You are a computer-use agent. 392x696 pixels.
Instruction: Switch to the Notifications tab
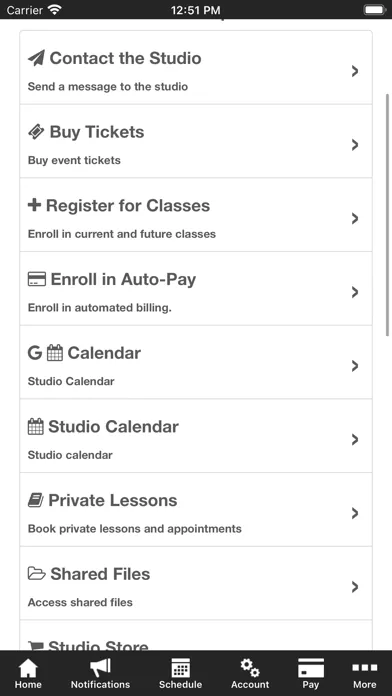[100, 673]
